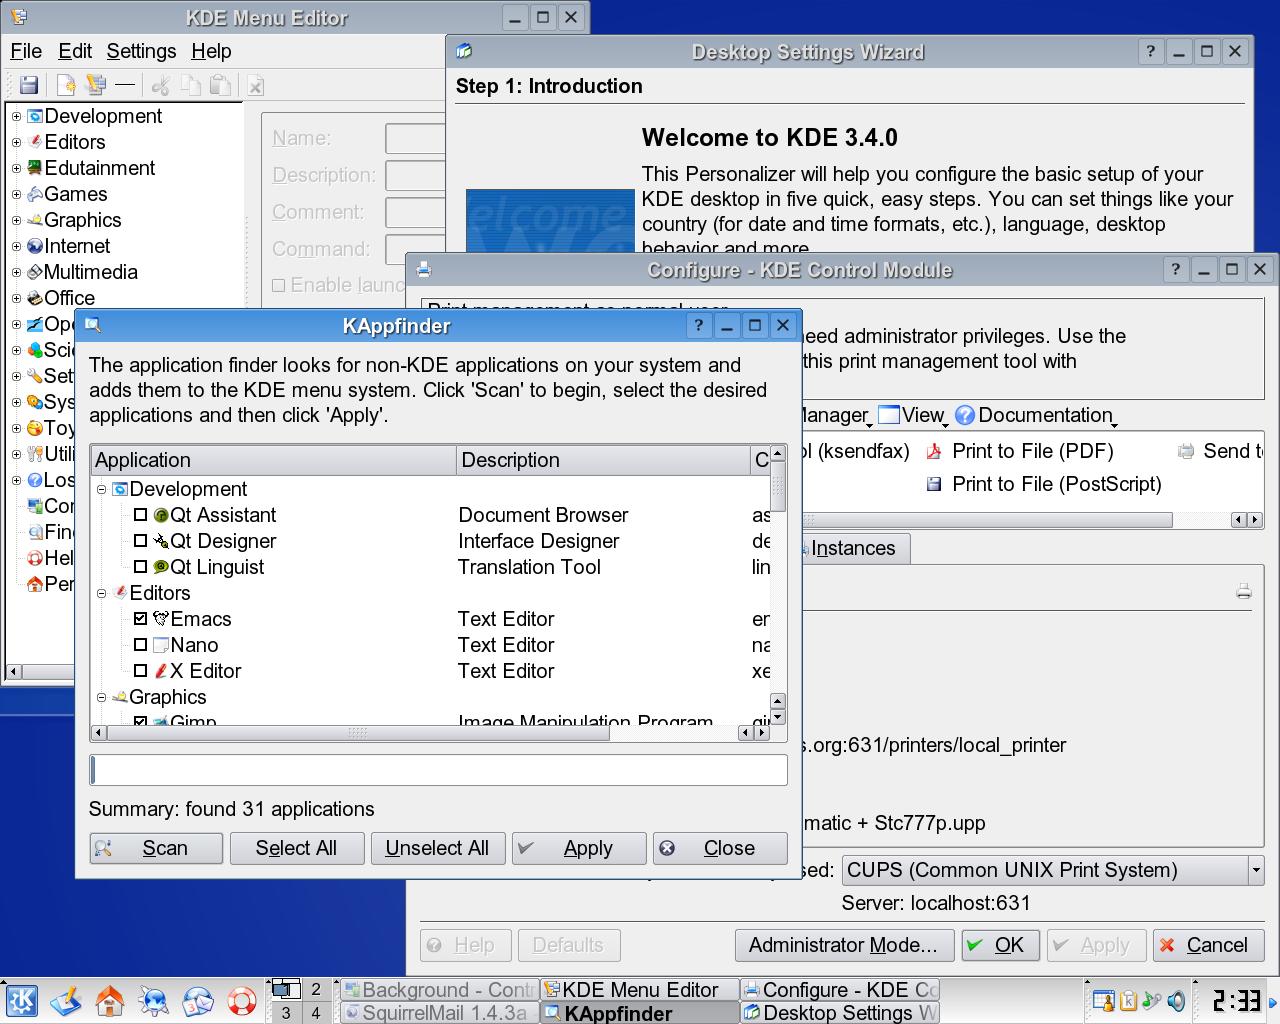Screen dimensions: 1280x1024
Task: Switch to the SquirrelMail taskbar entry
Action: pos(439,1013)
